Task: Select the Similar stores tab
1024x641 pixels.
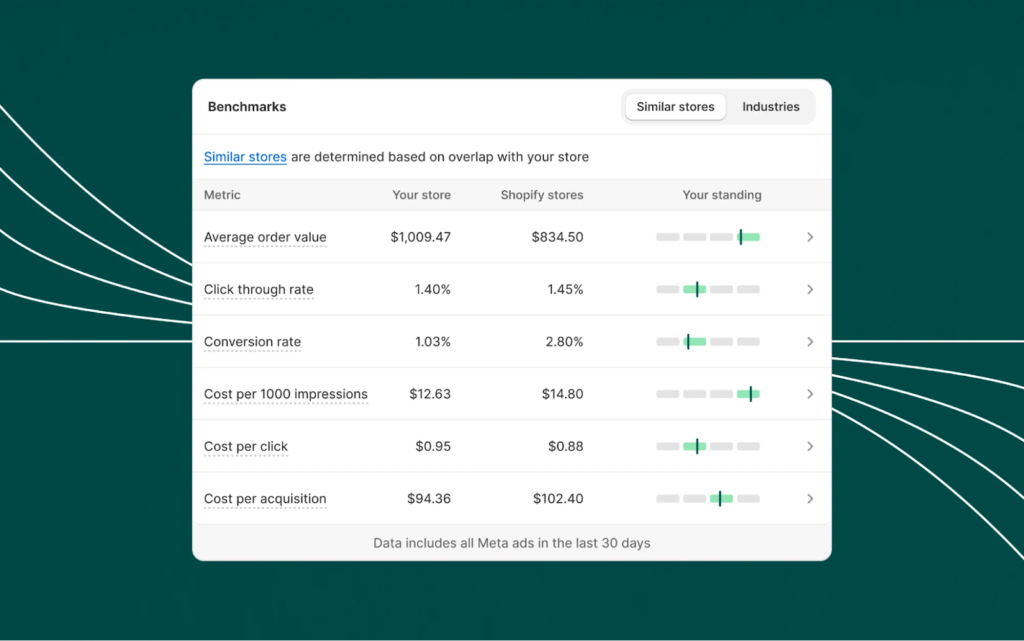Action: point(675,106)
